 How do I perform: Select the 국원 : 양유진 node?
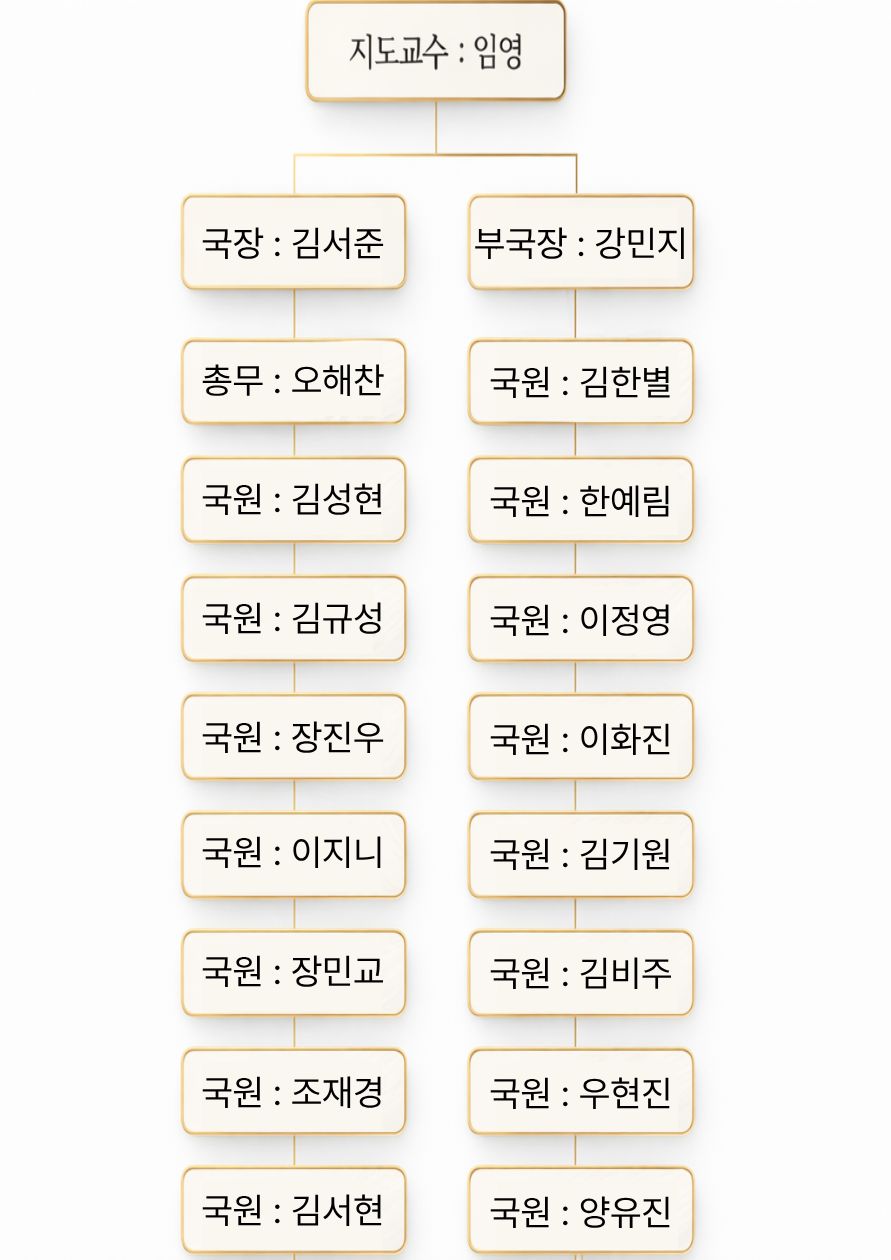tap(580, 1209)
